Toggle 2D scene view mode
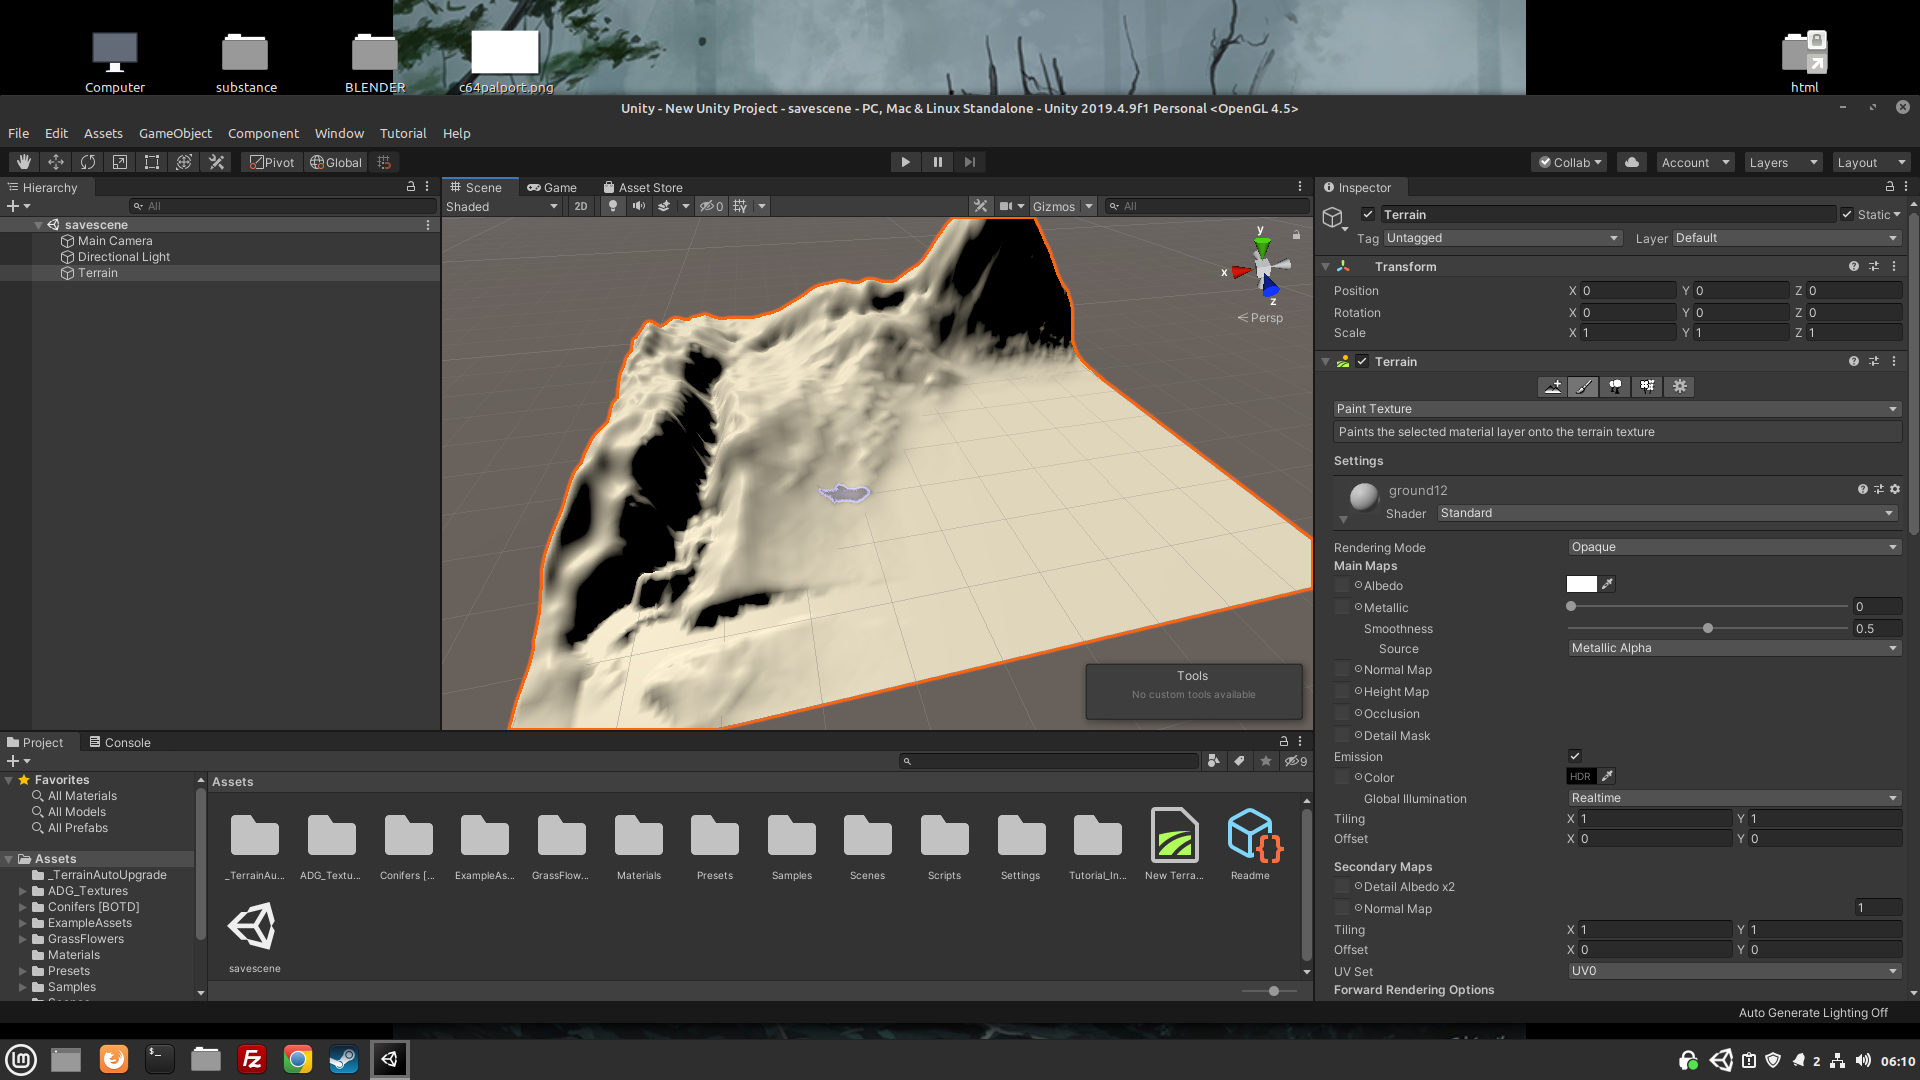Image resolution: width=1920 pixels, height=1080 pixels. click(581, 206)
